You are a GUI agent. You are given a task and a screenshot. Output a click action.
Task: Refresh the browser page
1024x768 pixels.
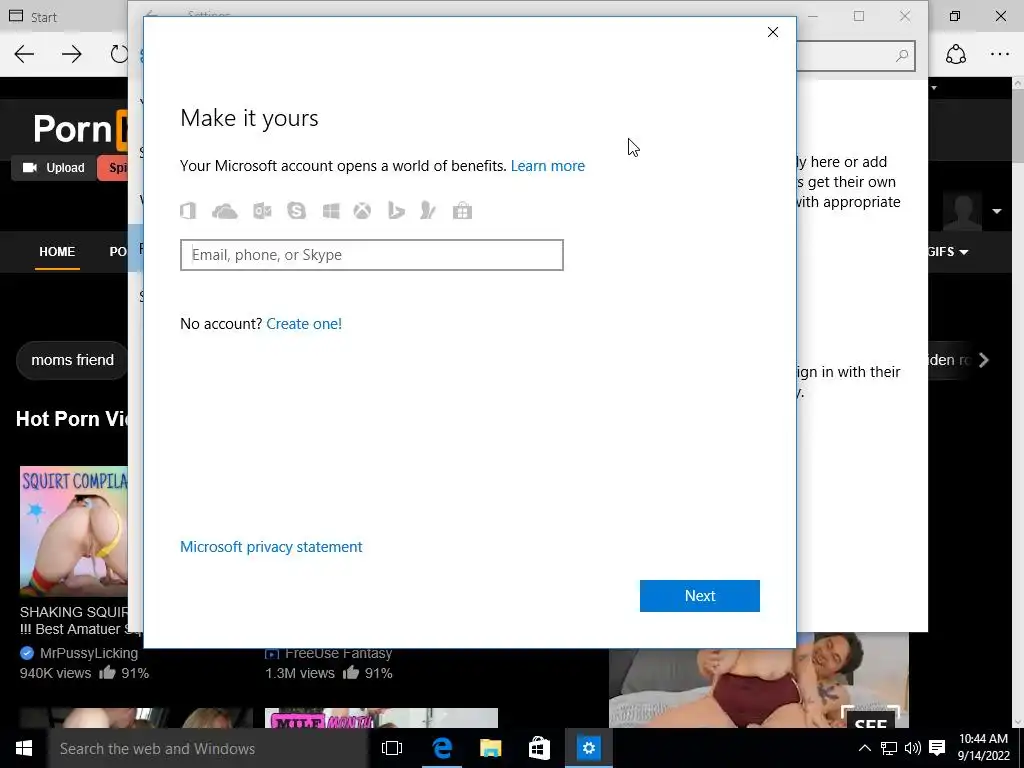click(119, 54)
